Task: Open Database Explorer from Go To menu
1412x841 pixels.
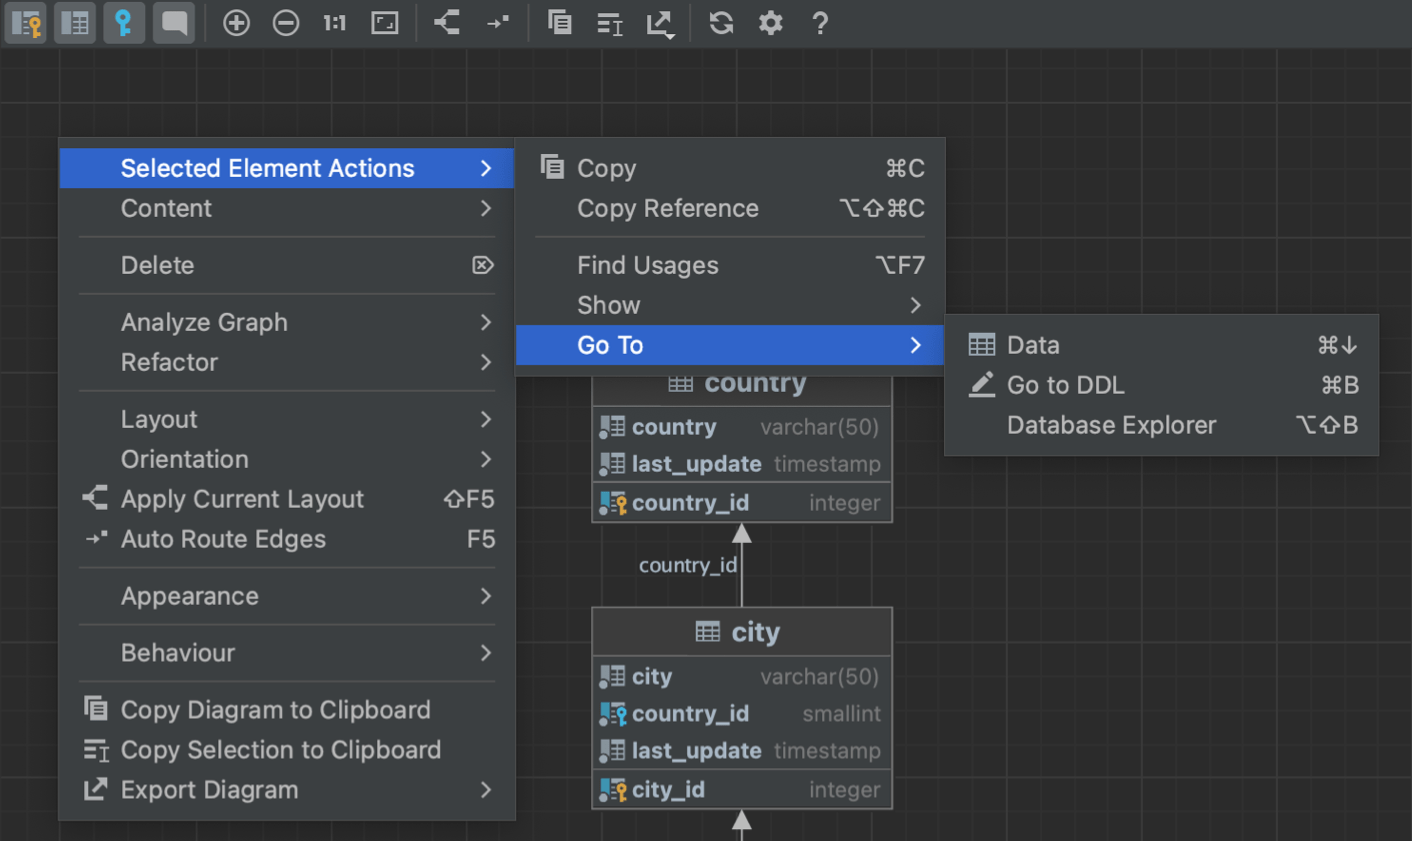Action: tap(1111, 425)
